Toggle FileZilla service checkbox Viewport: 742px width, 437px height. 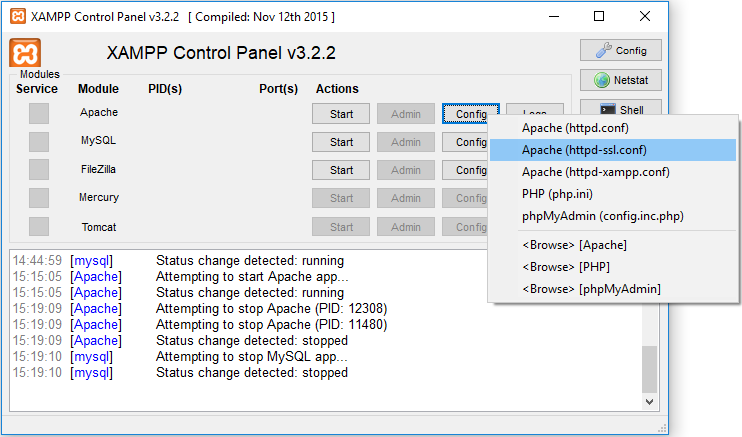coord(39,169)
